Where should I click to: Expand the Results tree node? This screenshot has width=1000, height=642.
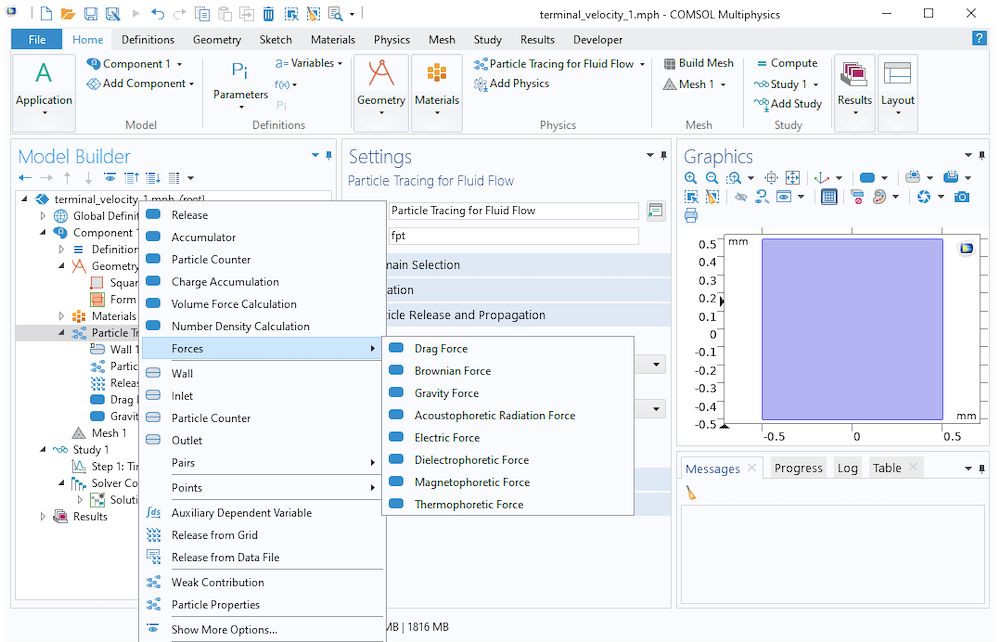coord(43,516)
